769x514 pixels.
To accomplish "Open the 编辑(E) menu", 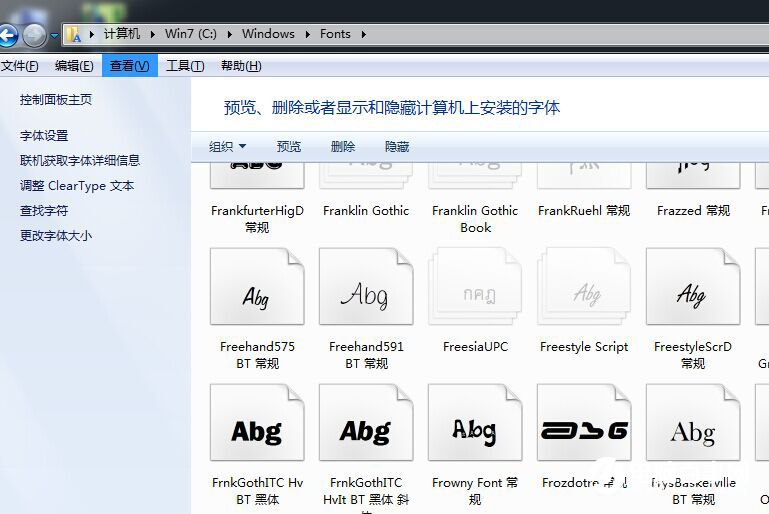I will [x=74, y=66].
